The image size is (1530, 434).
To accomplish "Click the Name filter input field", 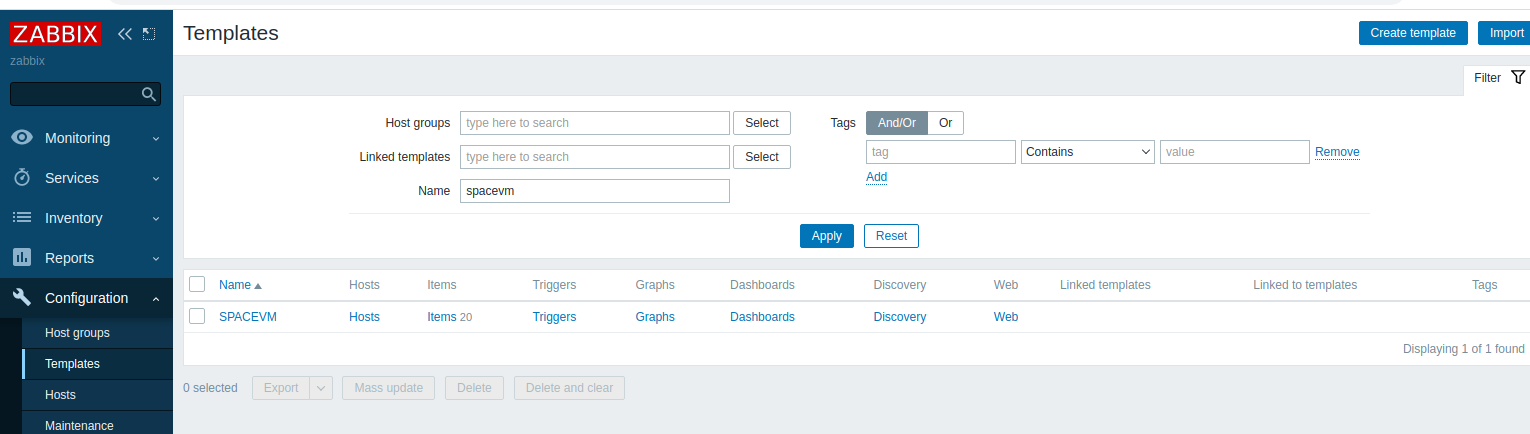I will [595, 191].
